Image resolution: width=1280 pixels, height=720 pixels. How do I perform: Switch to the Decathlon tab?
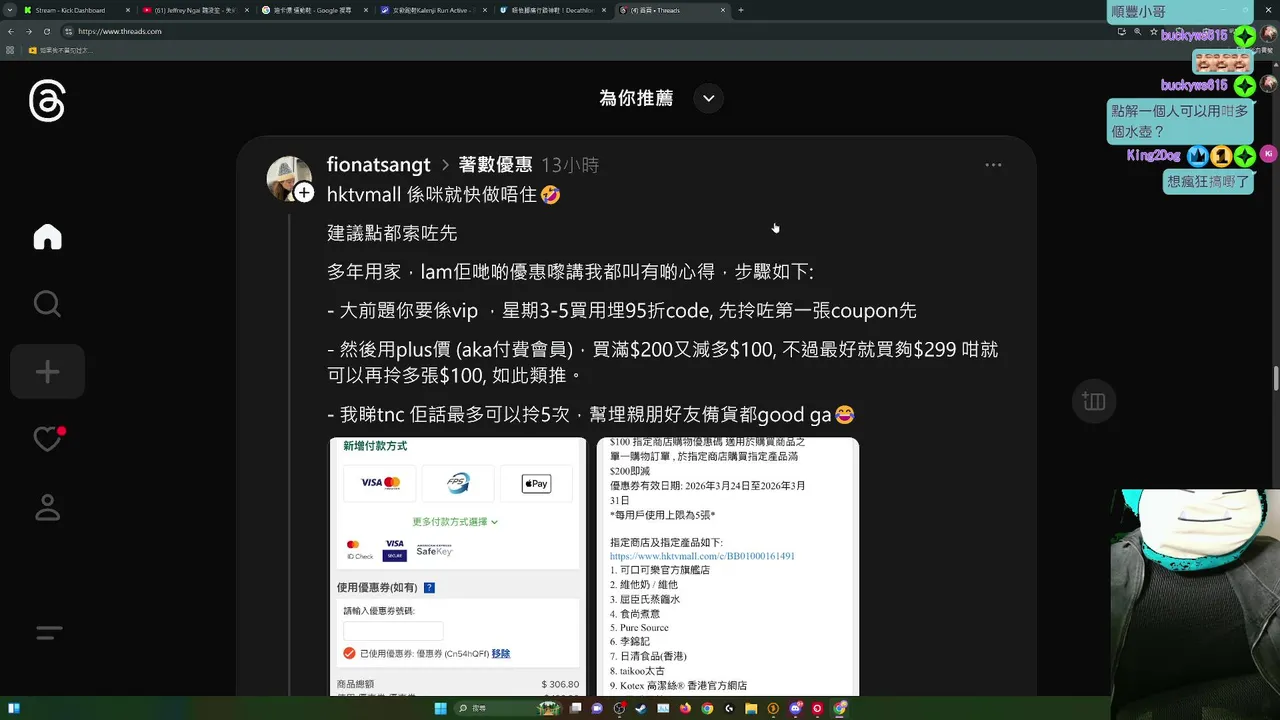tap(552, 10)
